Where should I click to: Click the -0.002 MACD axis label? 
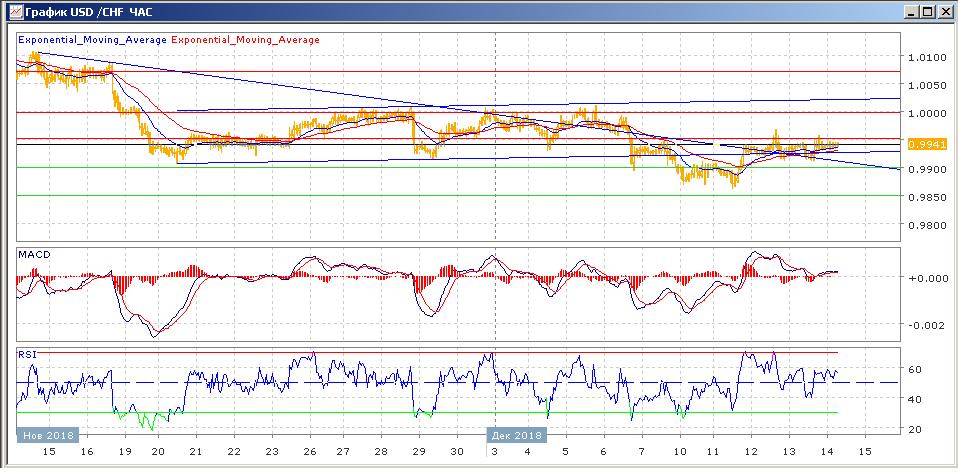coord(927,325)
